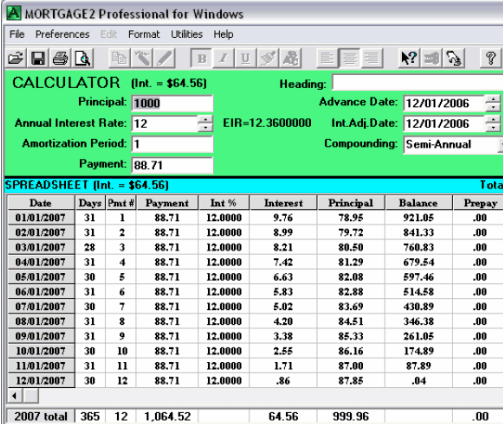Image resolution: width=503 pixels, height=424 pixels.
Task: Click the Payment input field
Action: pos(172,165)
